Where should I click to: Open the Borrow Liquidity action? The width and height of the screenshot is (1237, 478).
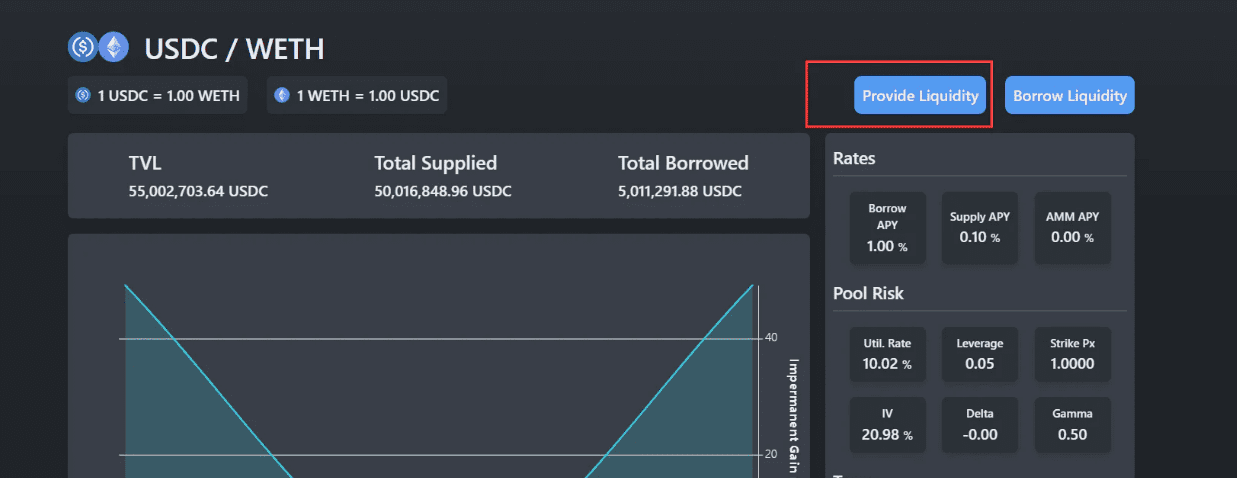point(1070,96)
